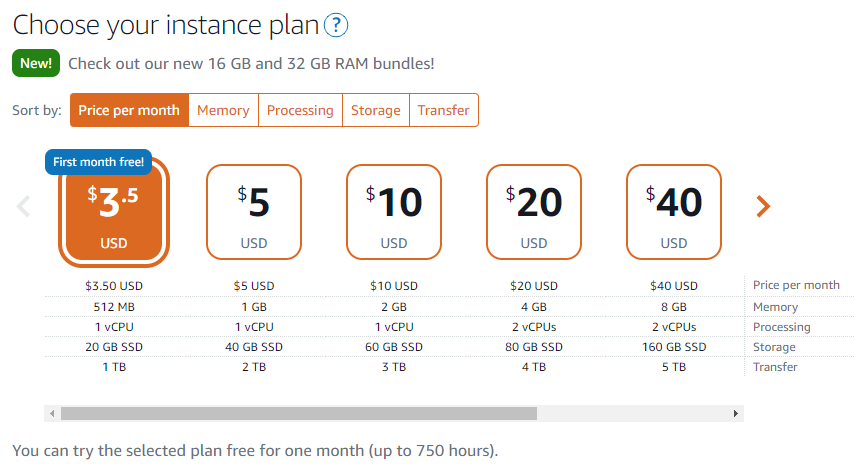Screen dimensions: 855x472
Task: Click the scrollbar left arrow
Action: (x=52, y=413)
